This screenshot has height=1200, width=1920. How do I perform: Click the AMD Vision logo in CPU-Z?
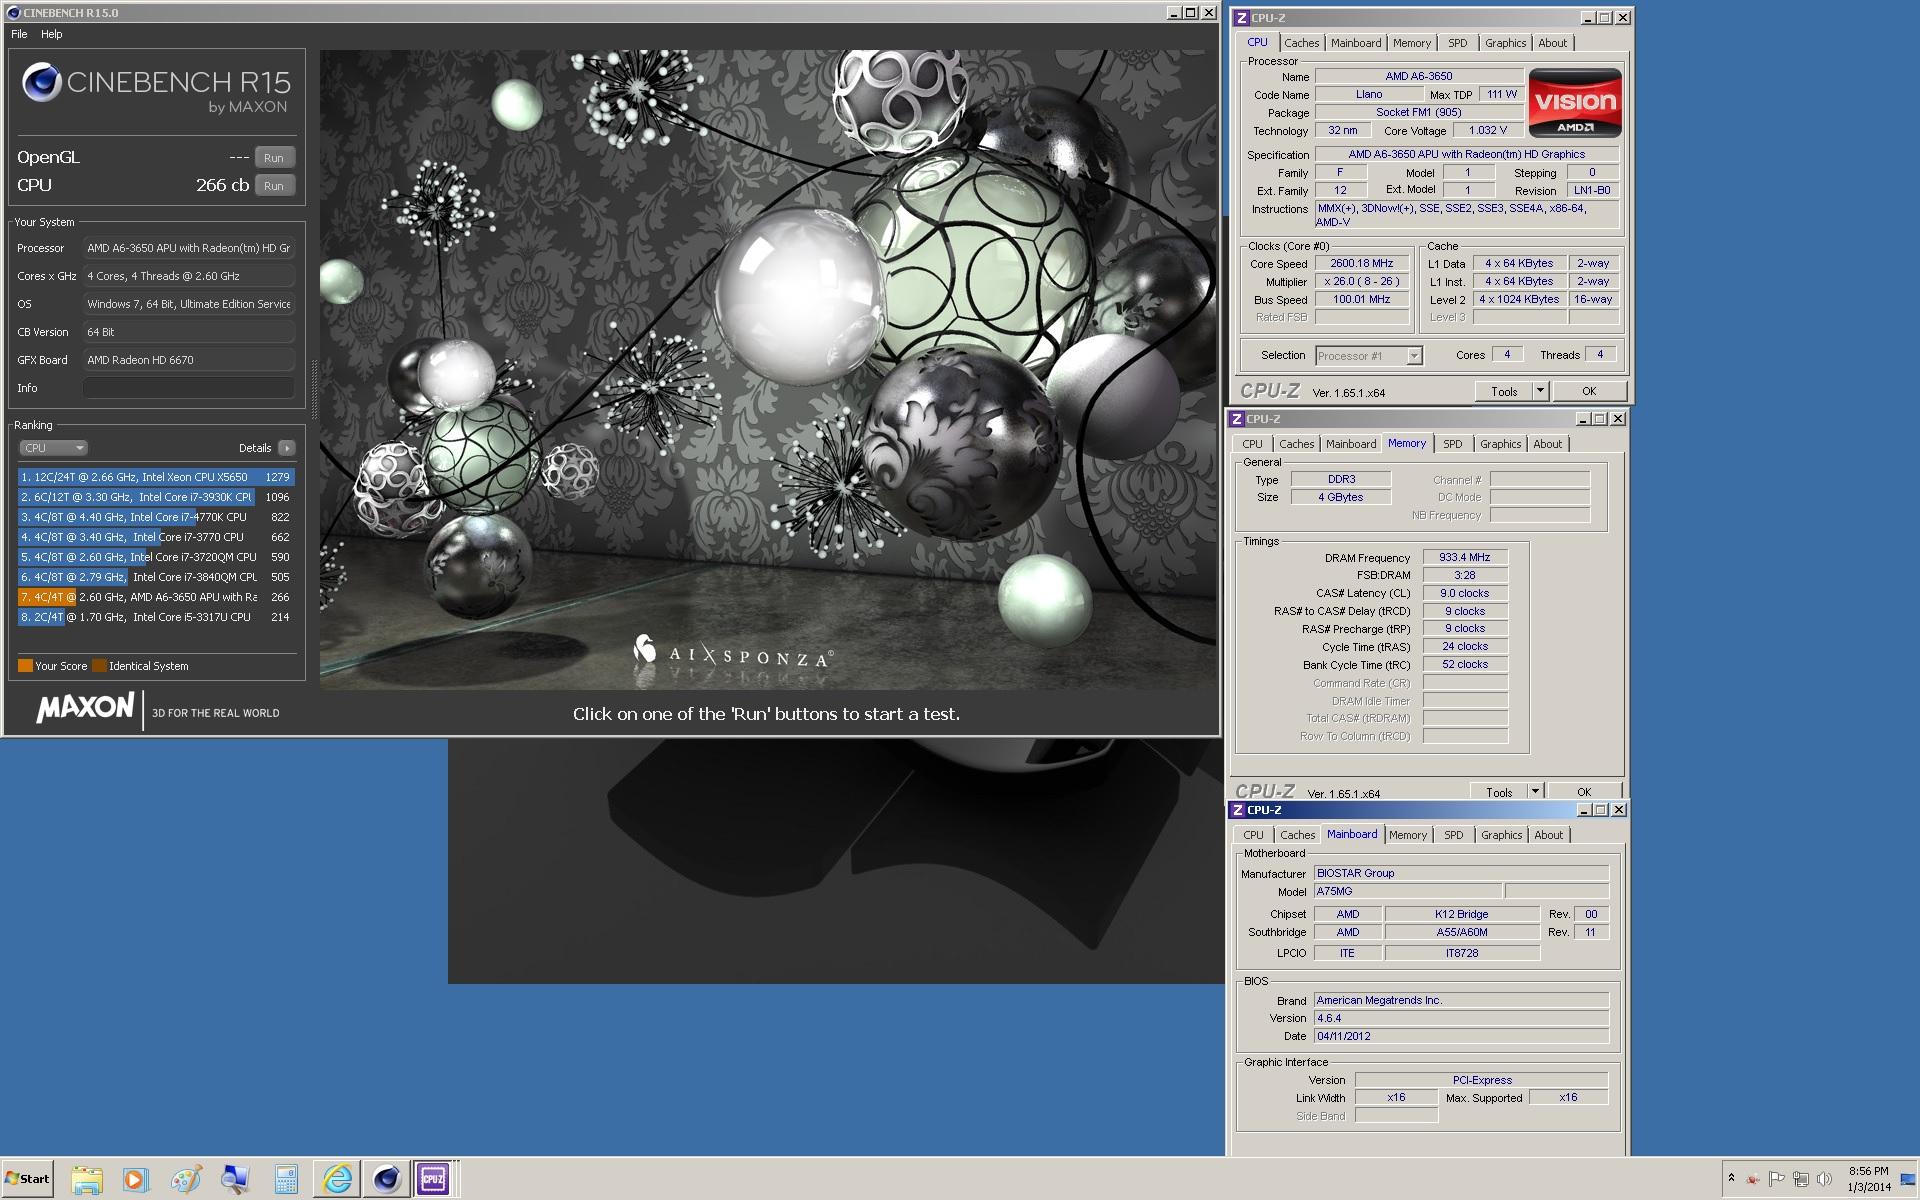(1575, 102)
